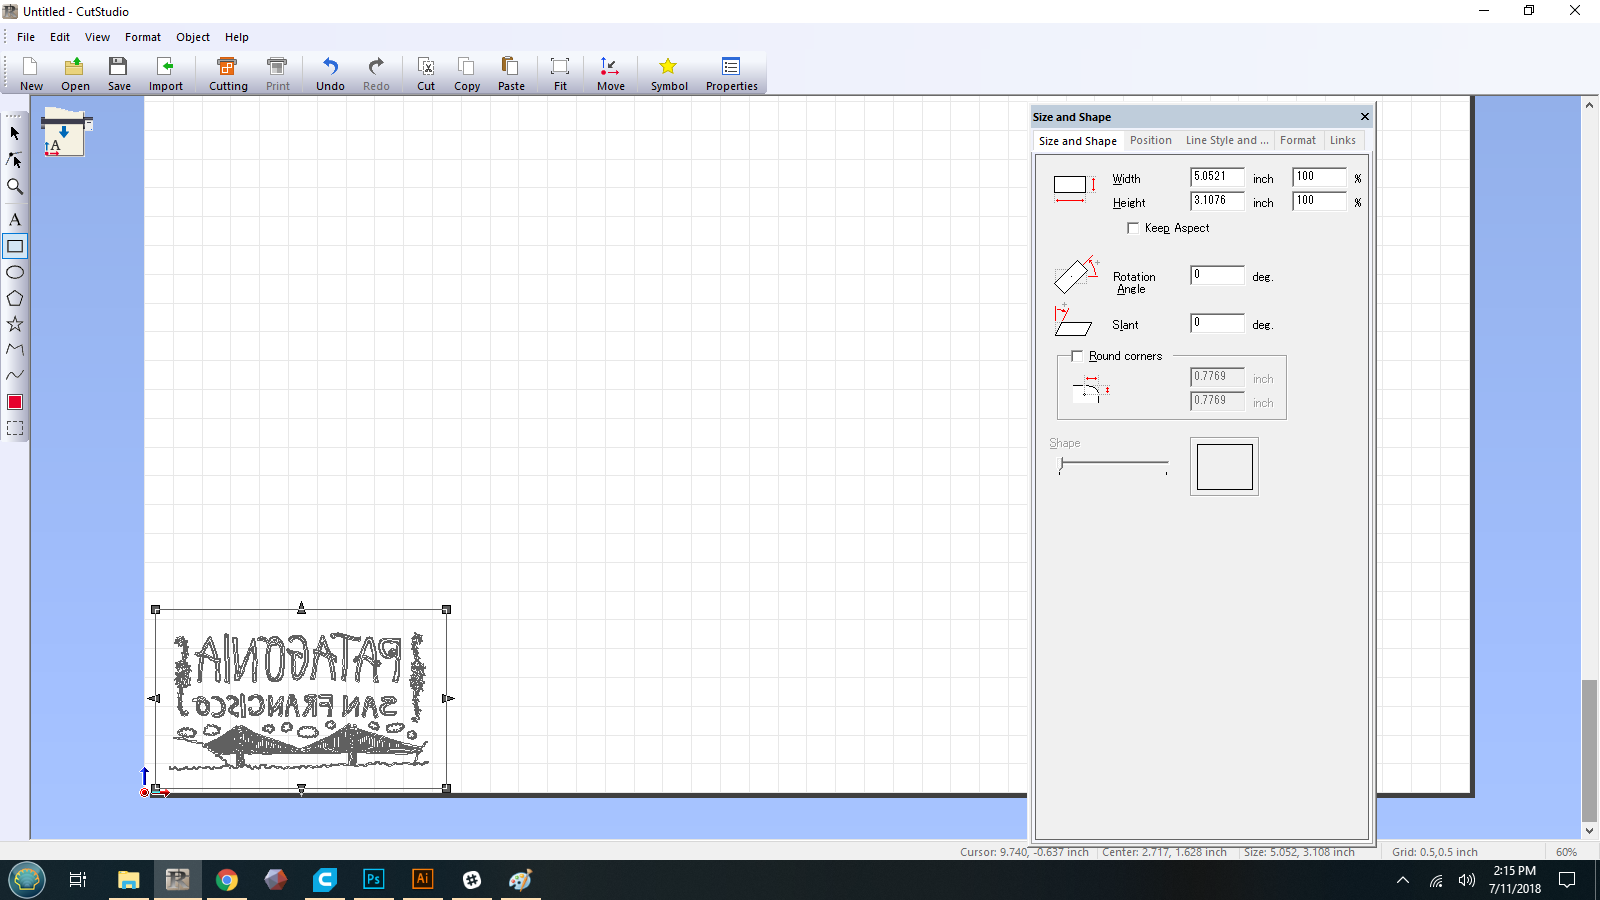The image size is (1600, 900).
Task: Switch to the Line Style tab
Action: (1227, 140)
